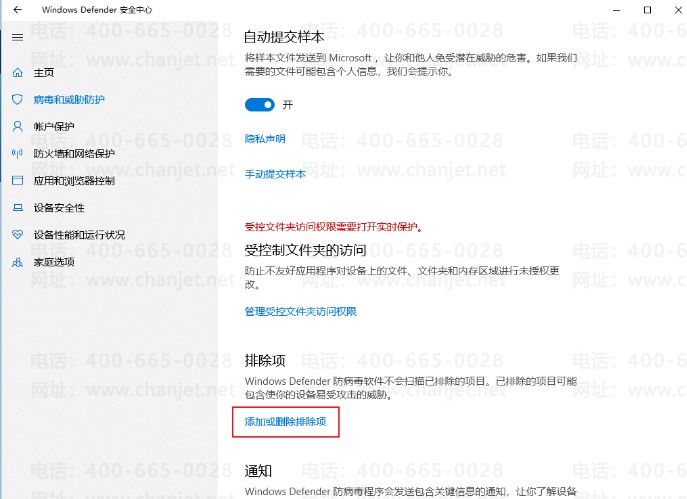Open 防火墙和网络保护 section

click(x=74, y=153)
